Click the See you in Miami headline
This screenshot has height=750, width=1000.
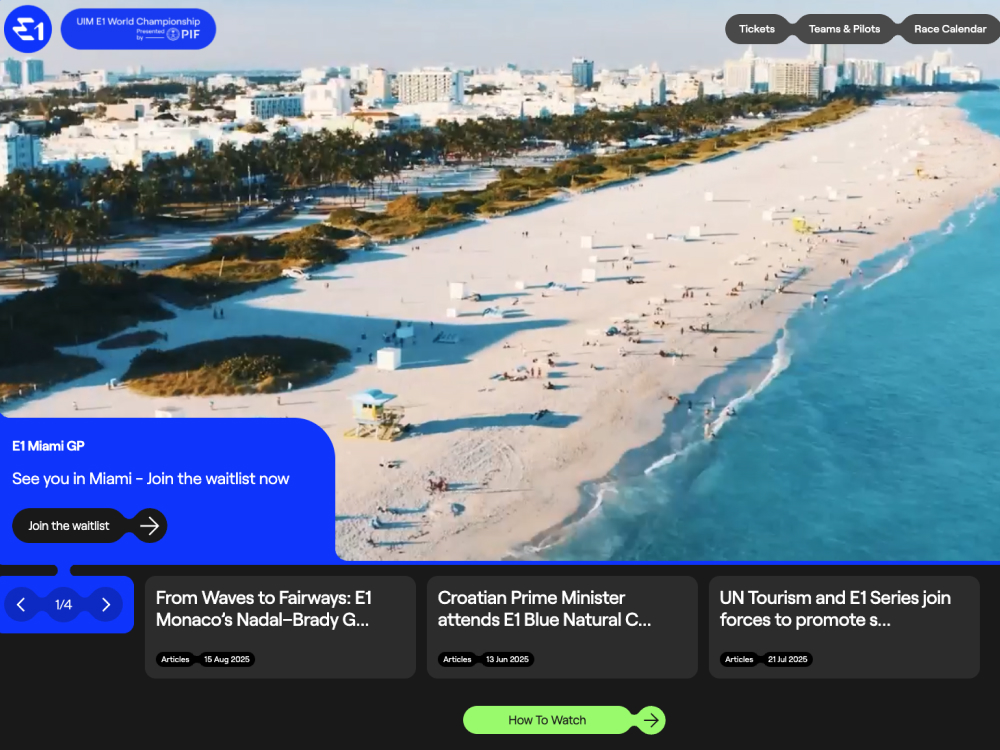click(x=151, y=479)
